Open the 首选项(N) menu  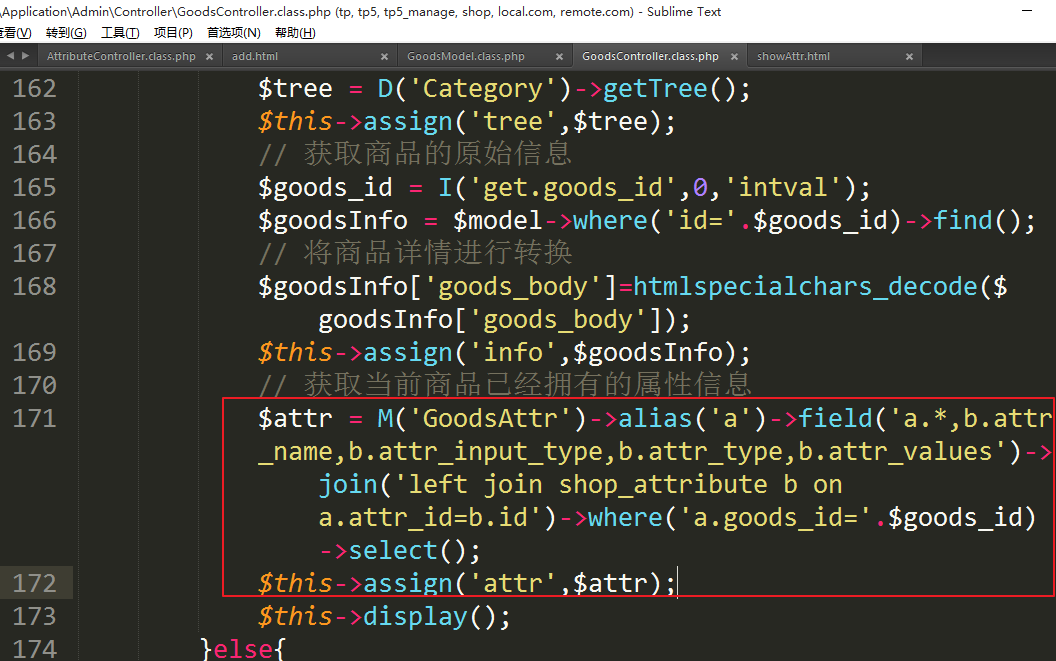233,33
